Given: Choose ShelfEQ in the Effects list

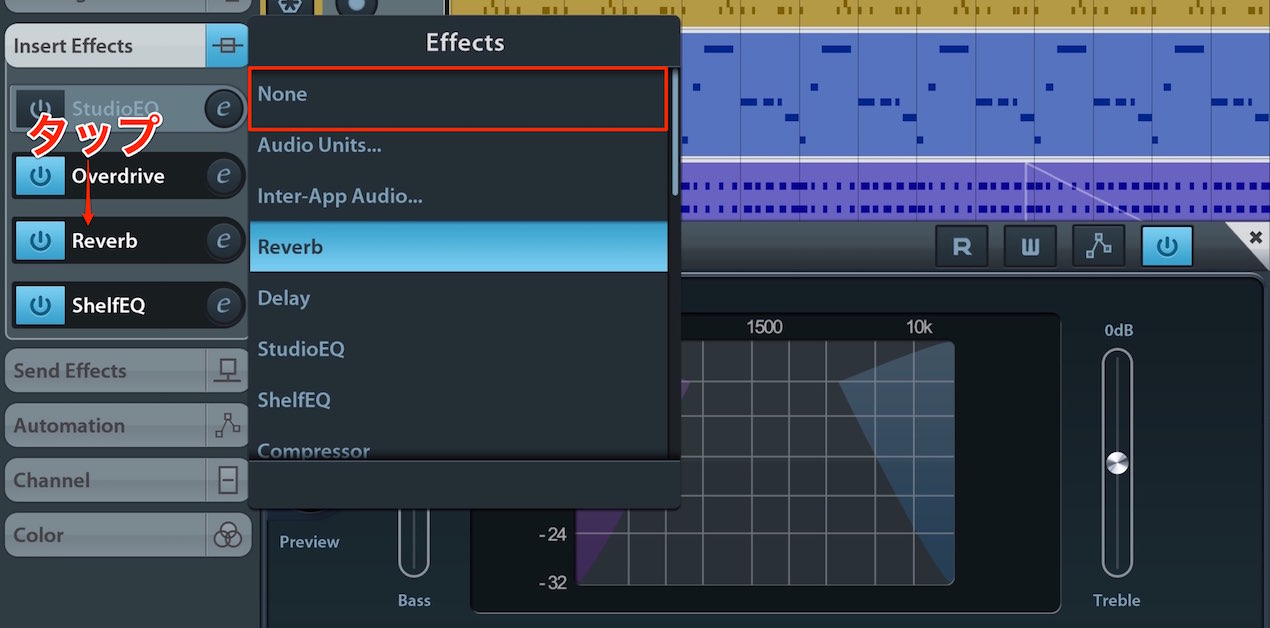Looking at the screenshot, I should tap(458, 401).
